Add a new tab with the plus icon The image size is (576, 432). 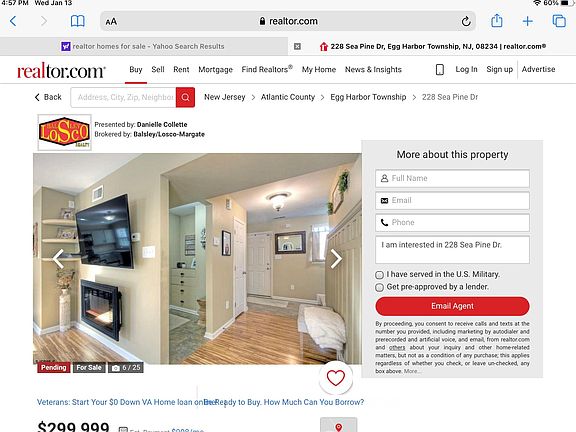click(x=528, y=21)
